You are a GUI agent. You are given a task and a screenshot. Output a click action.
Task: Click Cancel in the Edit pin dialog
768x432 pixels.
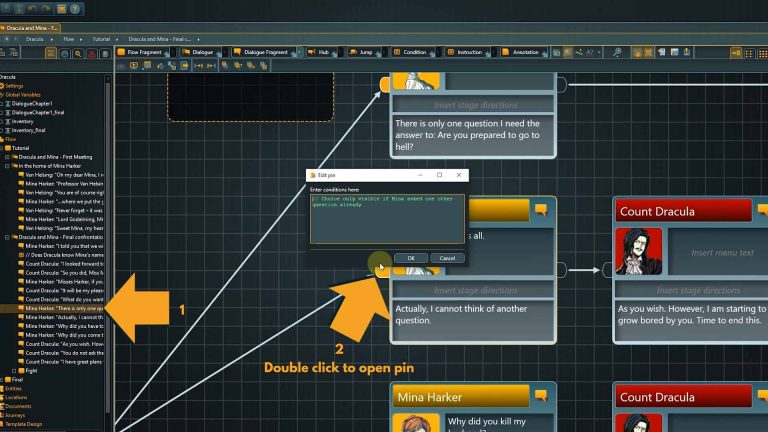447,258
